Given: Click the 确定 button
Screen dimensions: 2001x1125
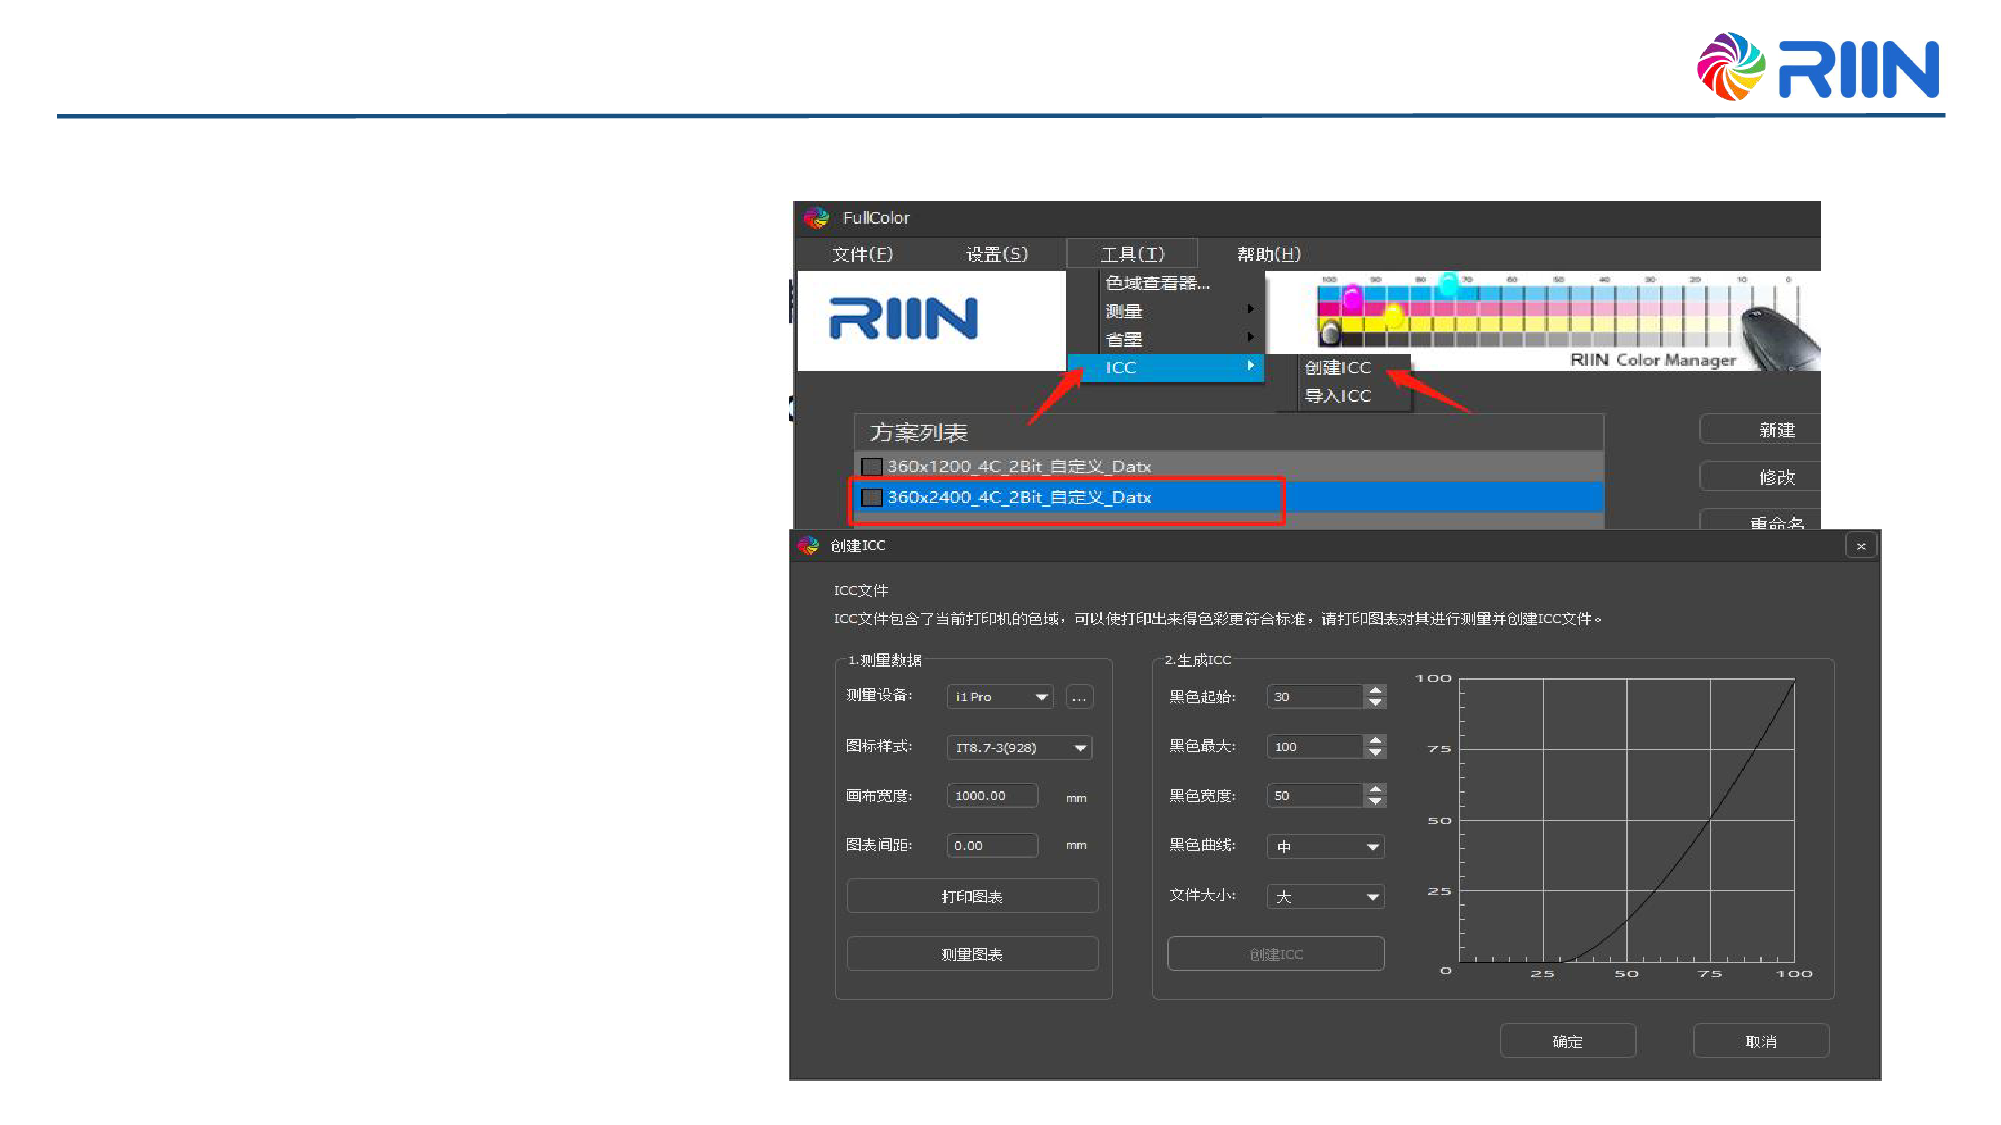Looking at the screenshot, I should point(1567,1041).
